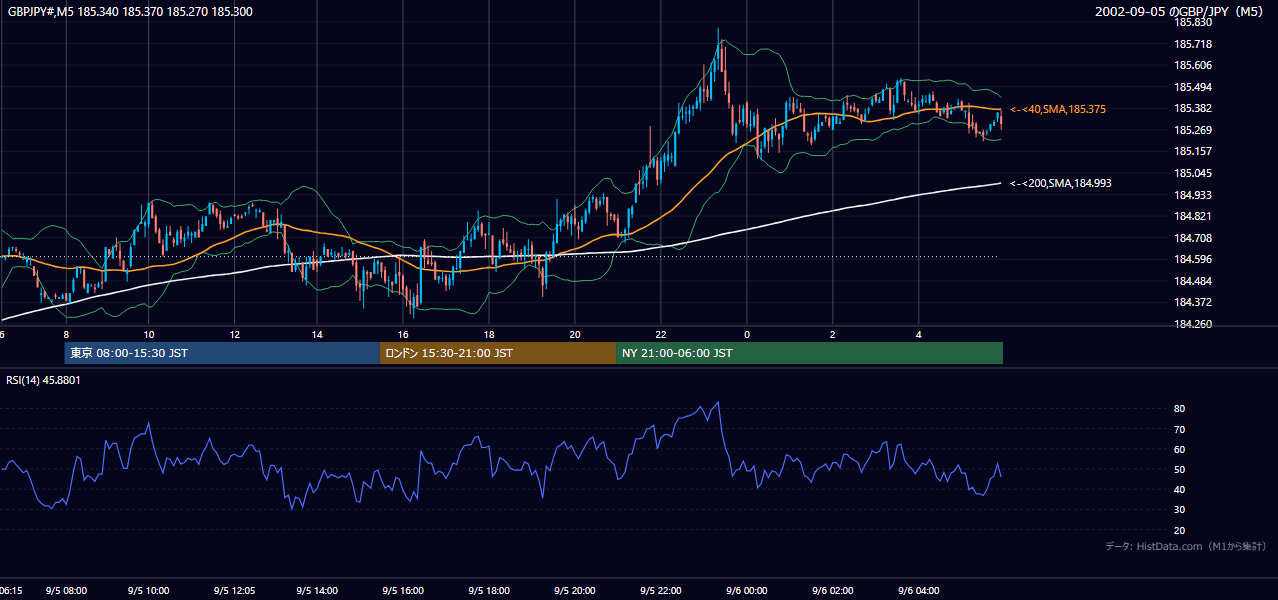This screenshot has height=600, width=1278.
Task: Click time axis label 9/5 10:00
Action: 149,591
